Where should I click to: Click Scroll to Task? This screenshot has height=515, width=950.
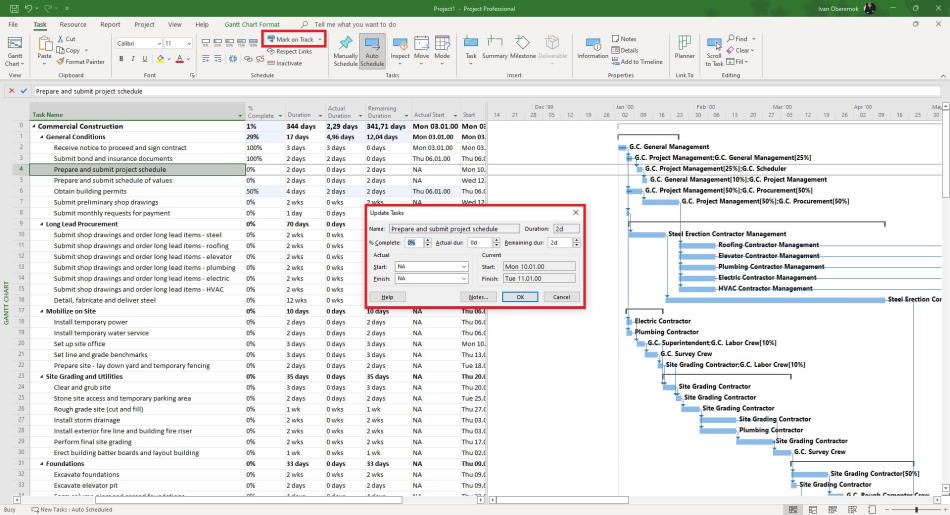point(714,52)
